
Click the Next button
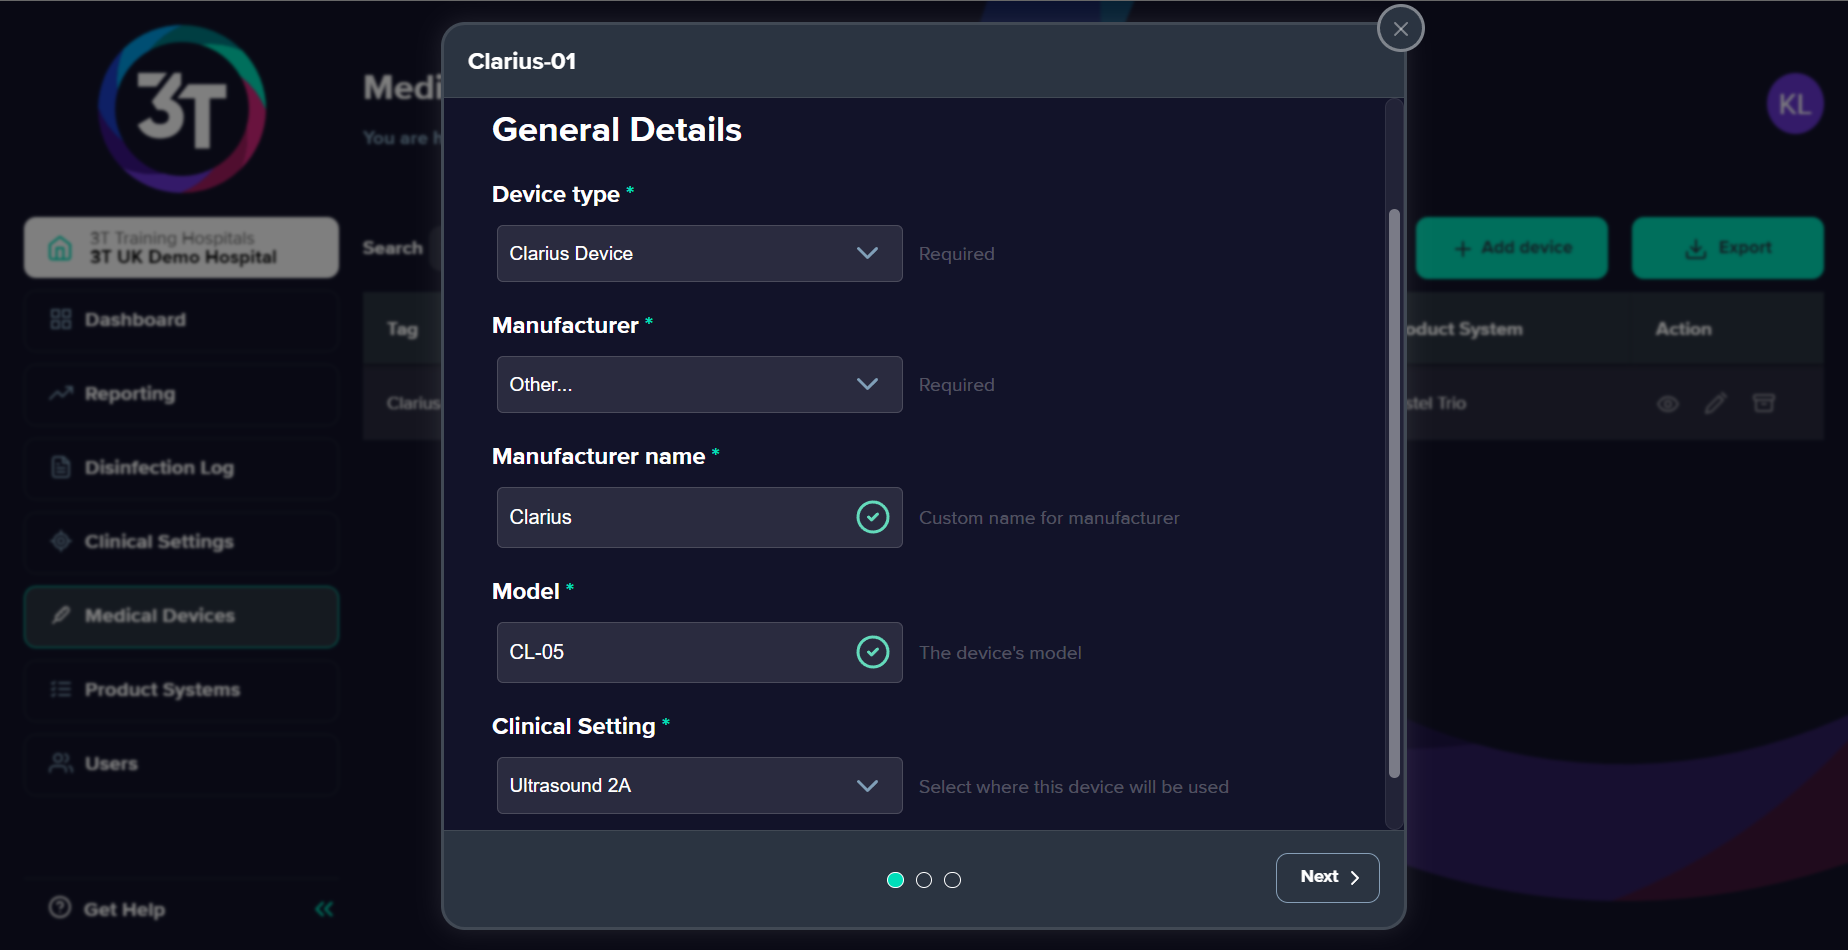coord(1327,877)
